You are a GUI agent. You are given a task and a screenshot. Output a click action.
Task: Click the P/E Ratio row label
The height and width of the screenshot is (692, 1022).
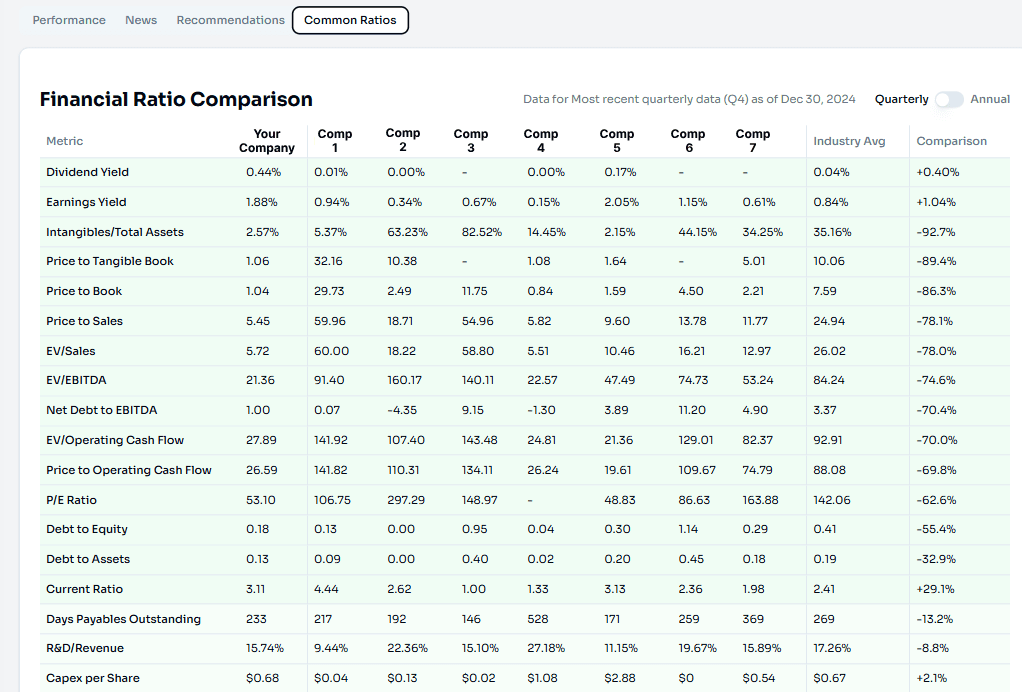pos(71,500)
